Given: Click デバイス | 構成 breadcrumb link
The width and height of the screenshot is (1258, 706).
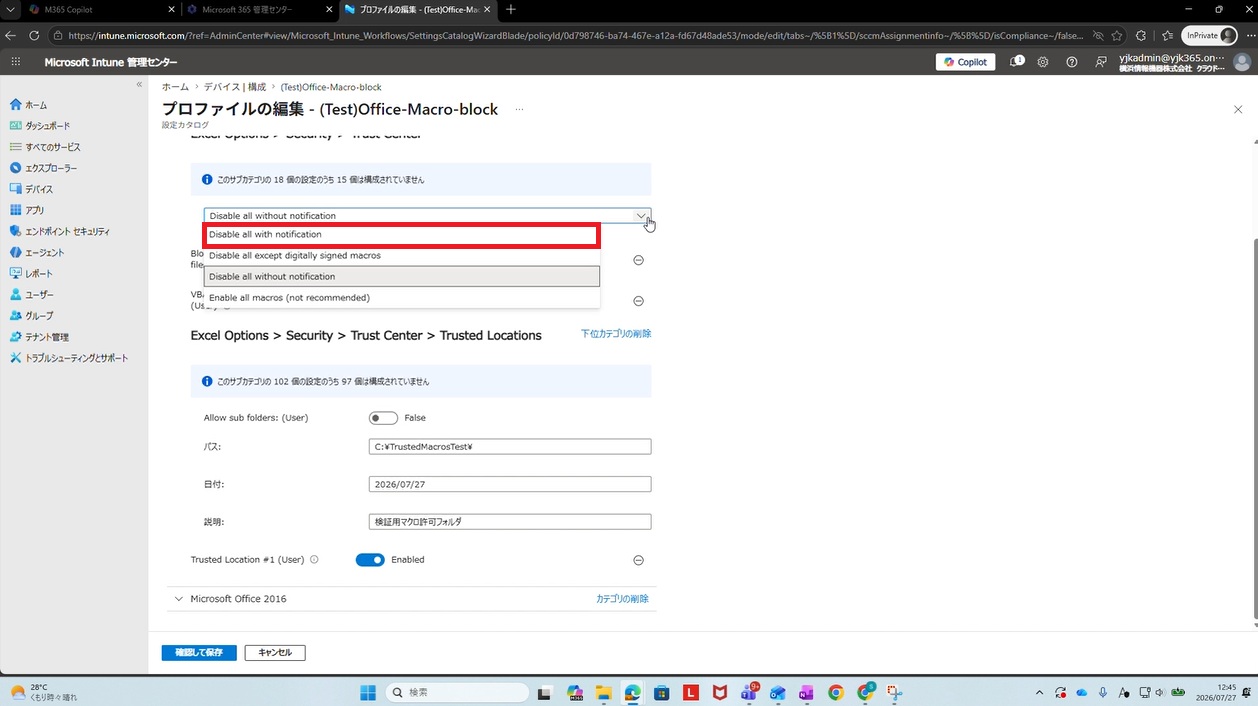Looking at the screenshot, I should [235, 88].
